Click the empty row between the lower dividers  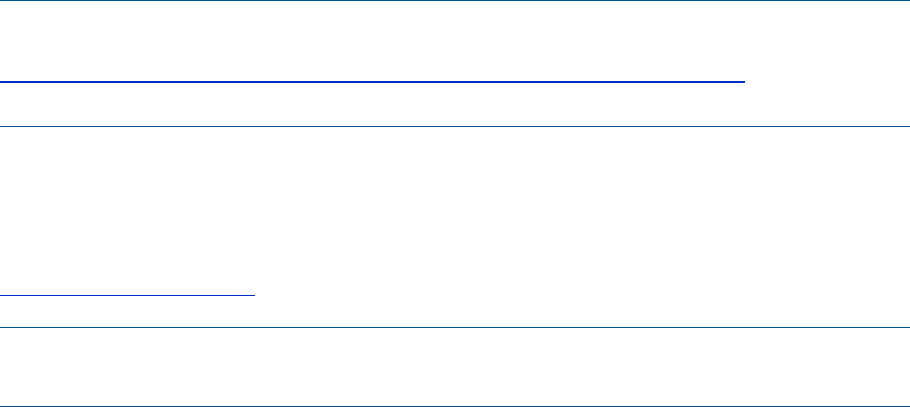pos(455,366)
